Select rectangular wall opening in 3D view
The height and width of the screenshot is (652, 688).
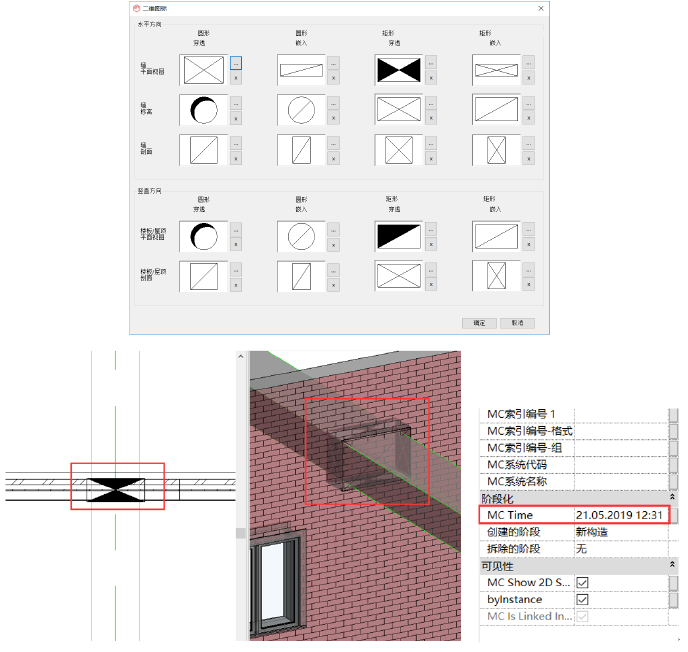(x=375, y=455)
